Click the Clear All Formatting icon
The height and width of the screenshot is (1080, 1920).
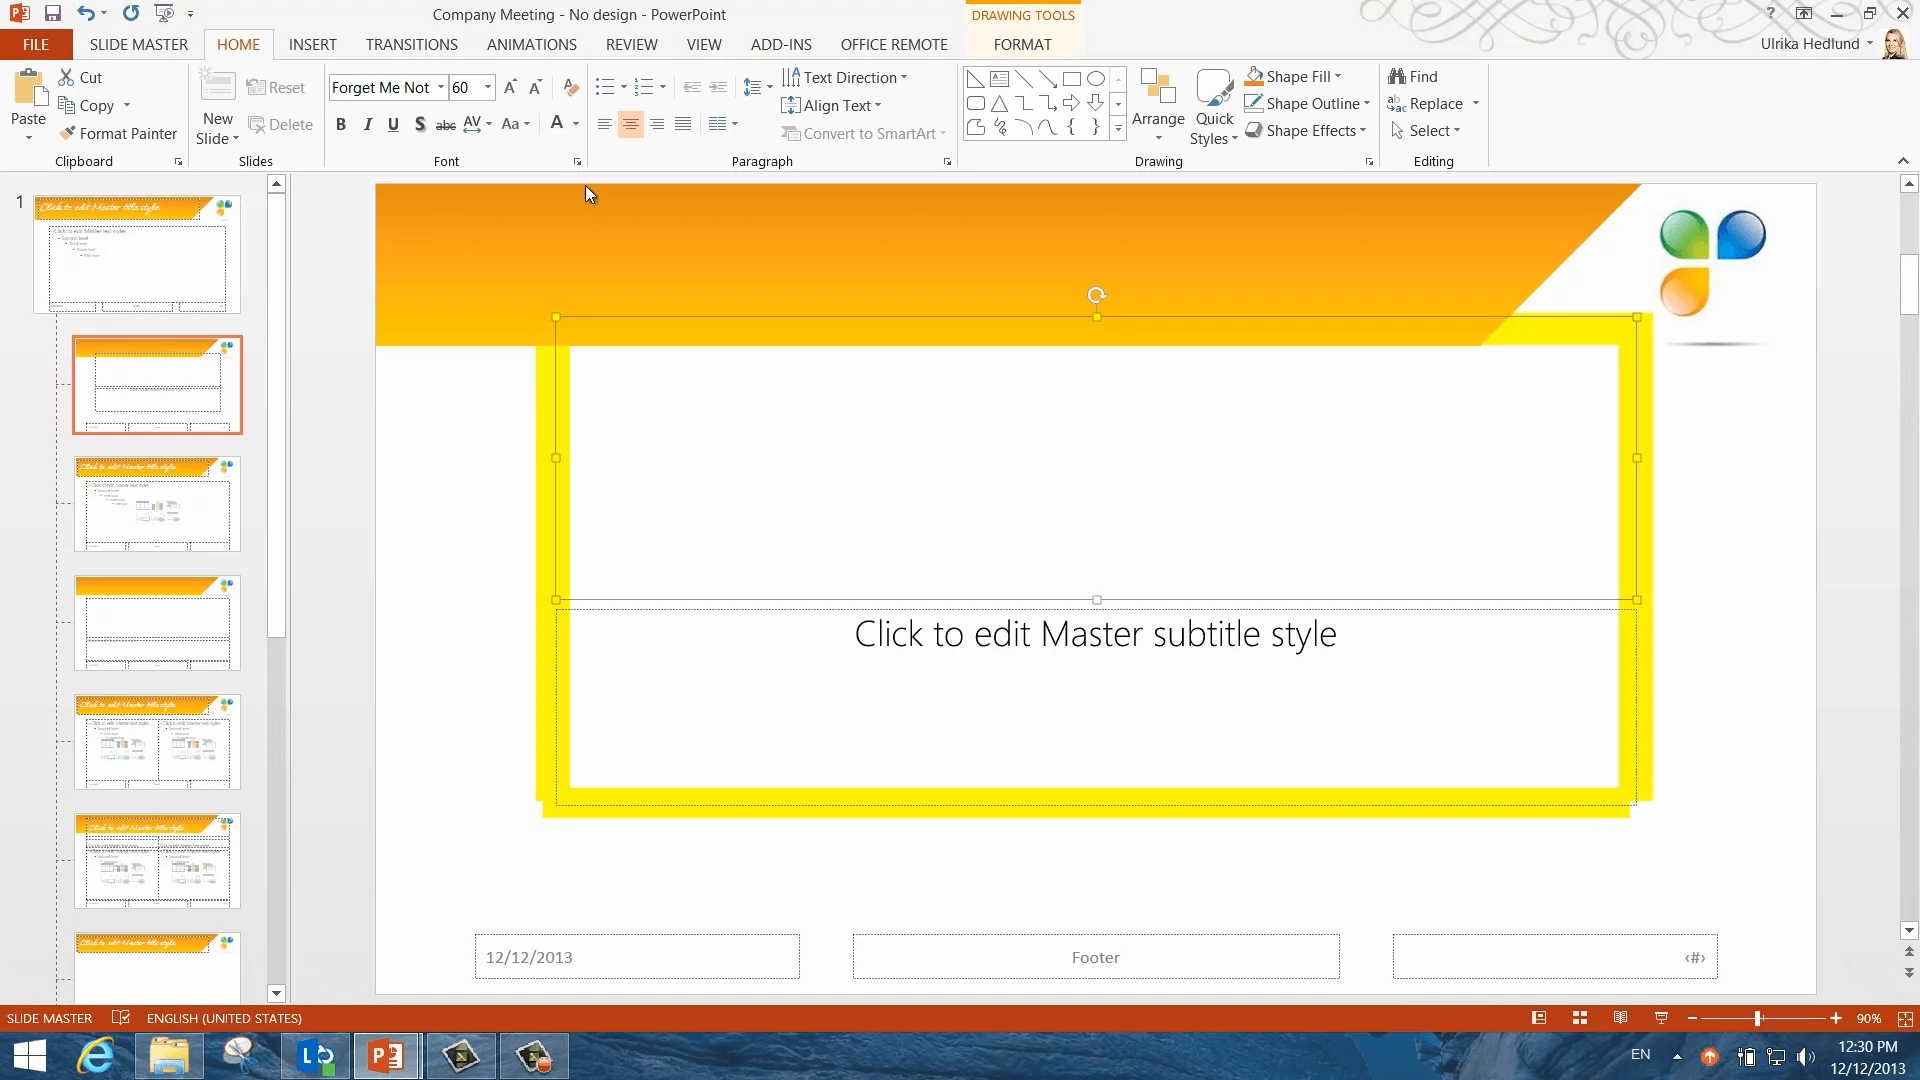(570, 88)
